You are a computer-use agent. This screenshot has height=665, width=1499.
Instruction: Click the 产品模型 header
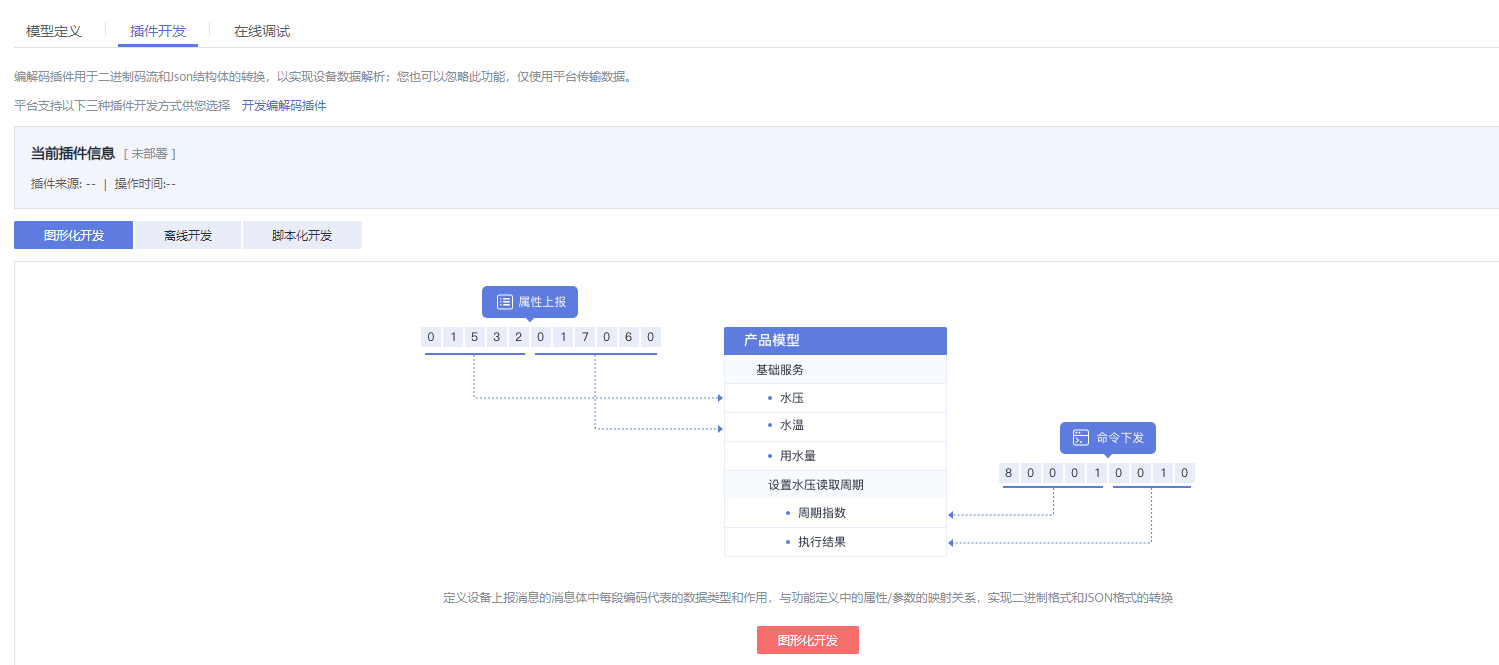(x=835, y=341)
